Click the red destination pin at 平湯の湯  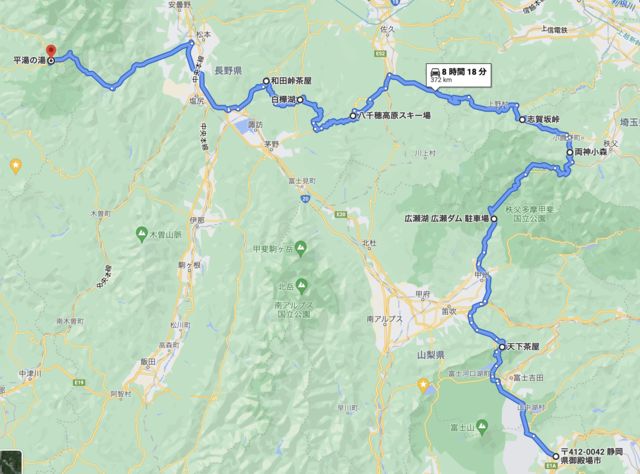(51, 51)
